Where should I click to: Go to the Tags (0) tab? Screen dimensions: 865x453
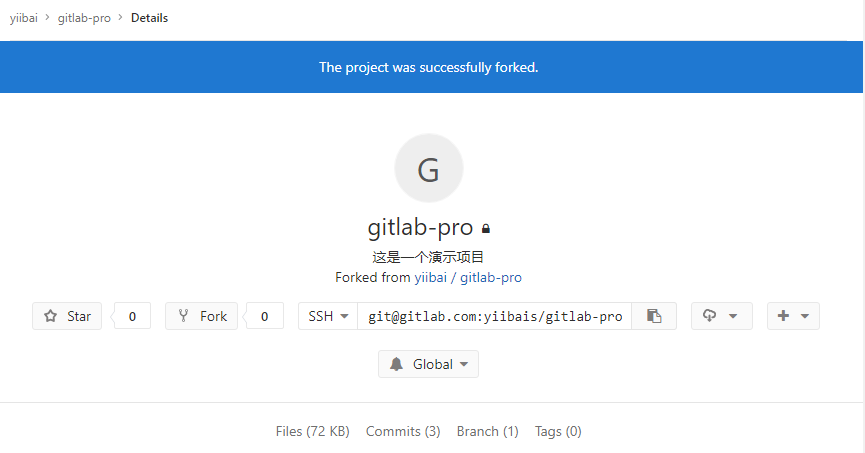point(558,431)
